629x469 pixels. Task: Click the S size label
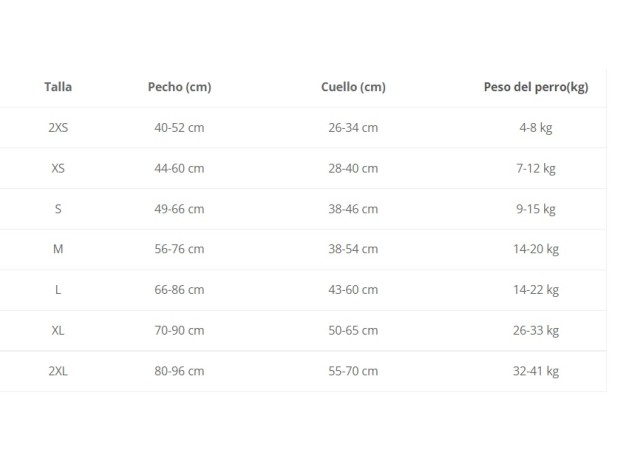[x=58, y=209]
